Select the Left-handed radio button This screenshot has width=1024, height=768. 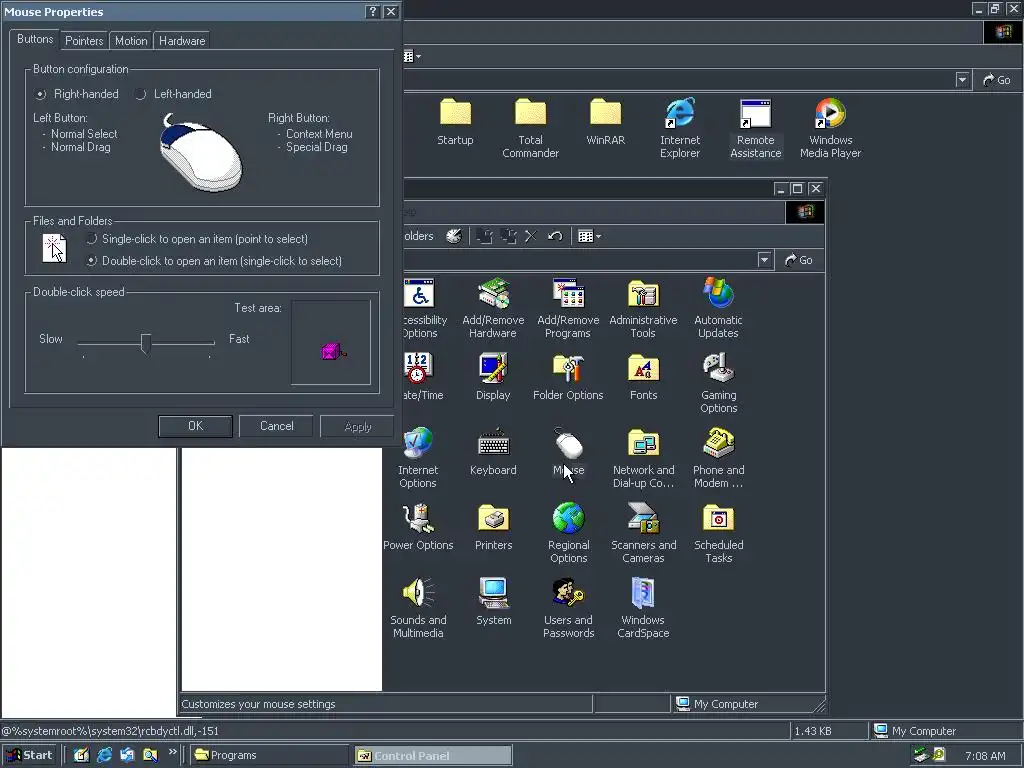173,94
